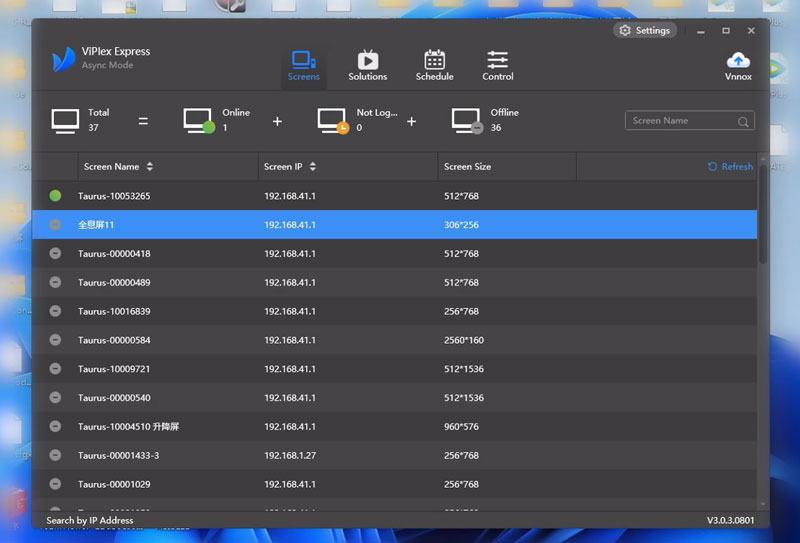Screen dimensions: 800x543
Task: Select the Taurus-00000418 row
Action: (394, 254)
